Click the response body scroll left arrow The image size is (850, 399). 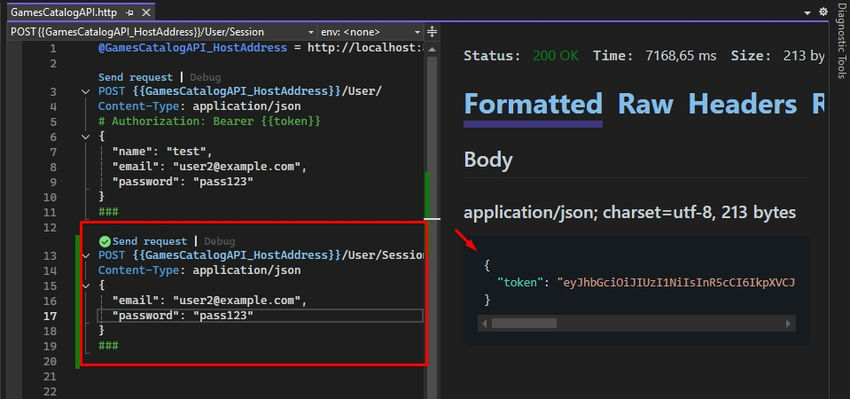(485, 324)
